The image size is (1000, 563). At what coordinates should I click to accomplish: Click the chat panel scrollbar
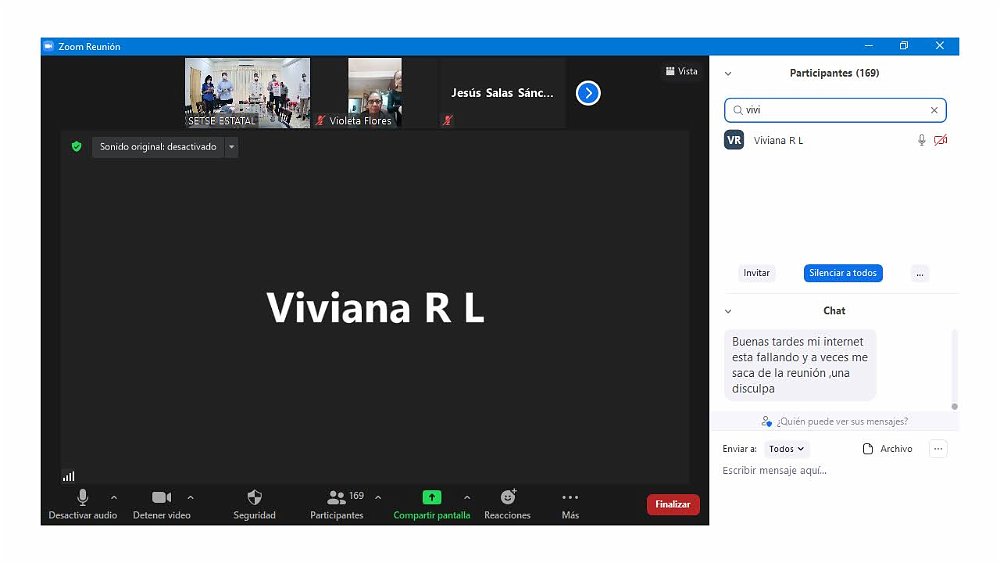[954, 370]
